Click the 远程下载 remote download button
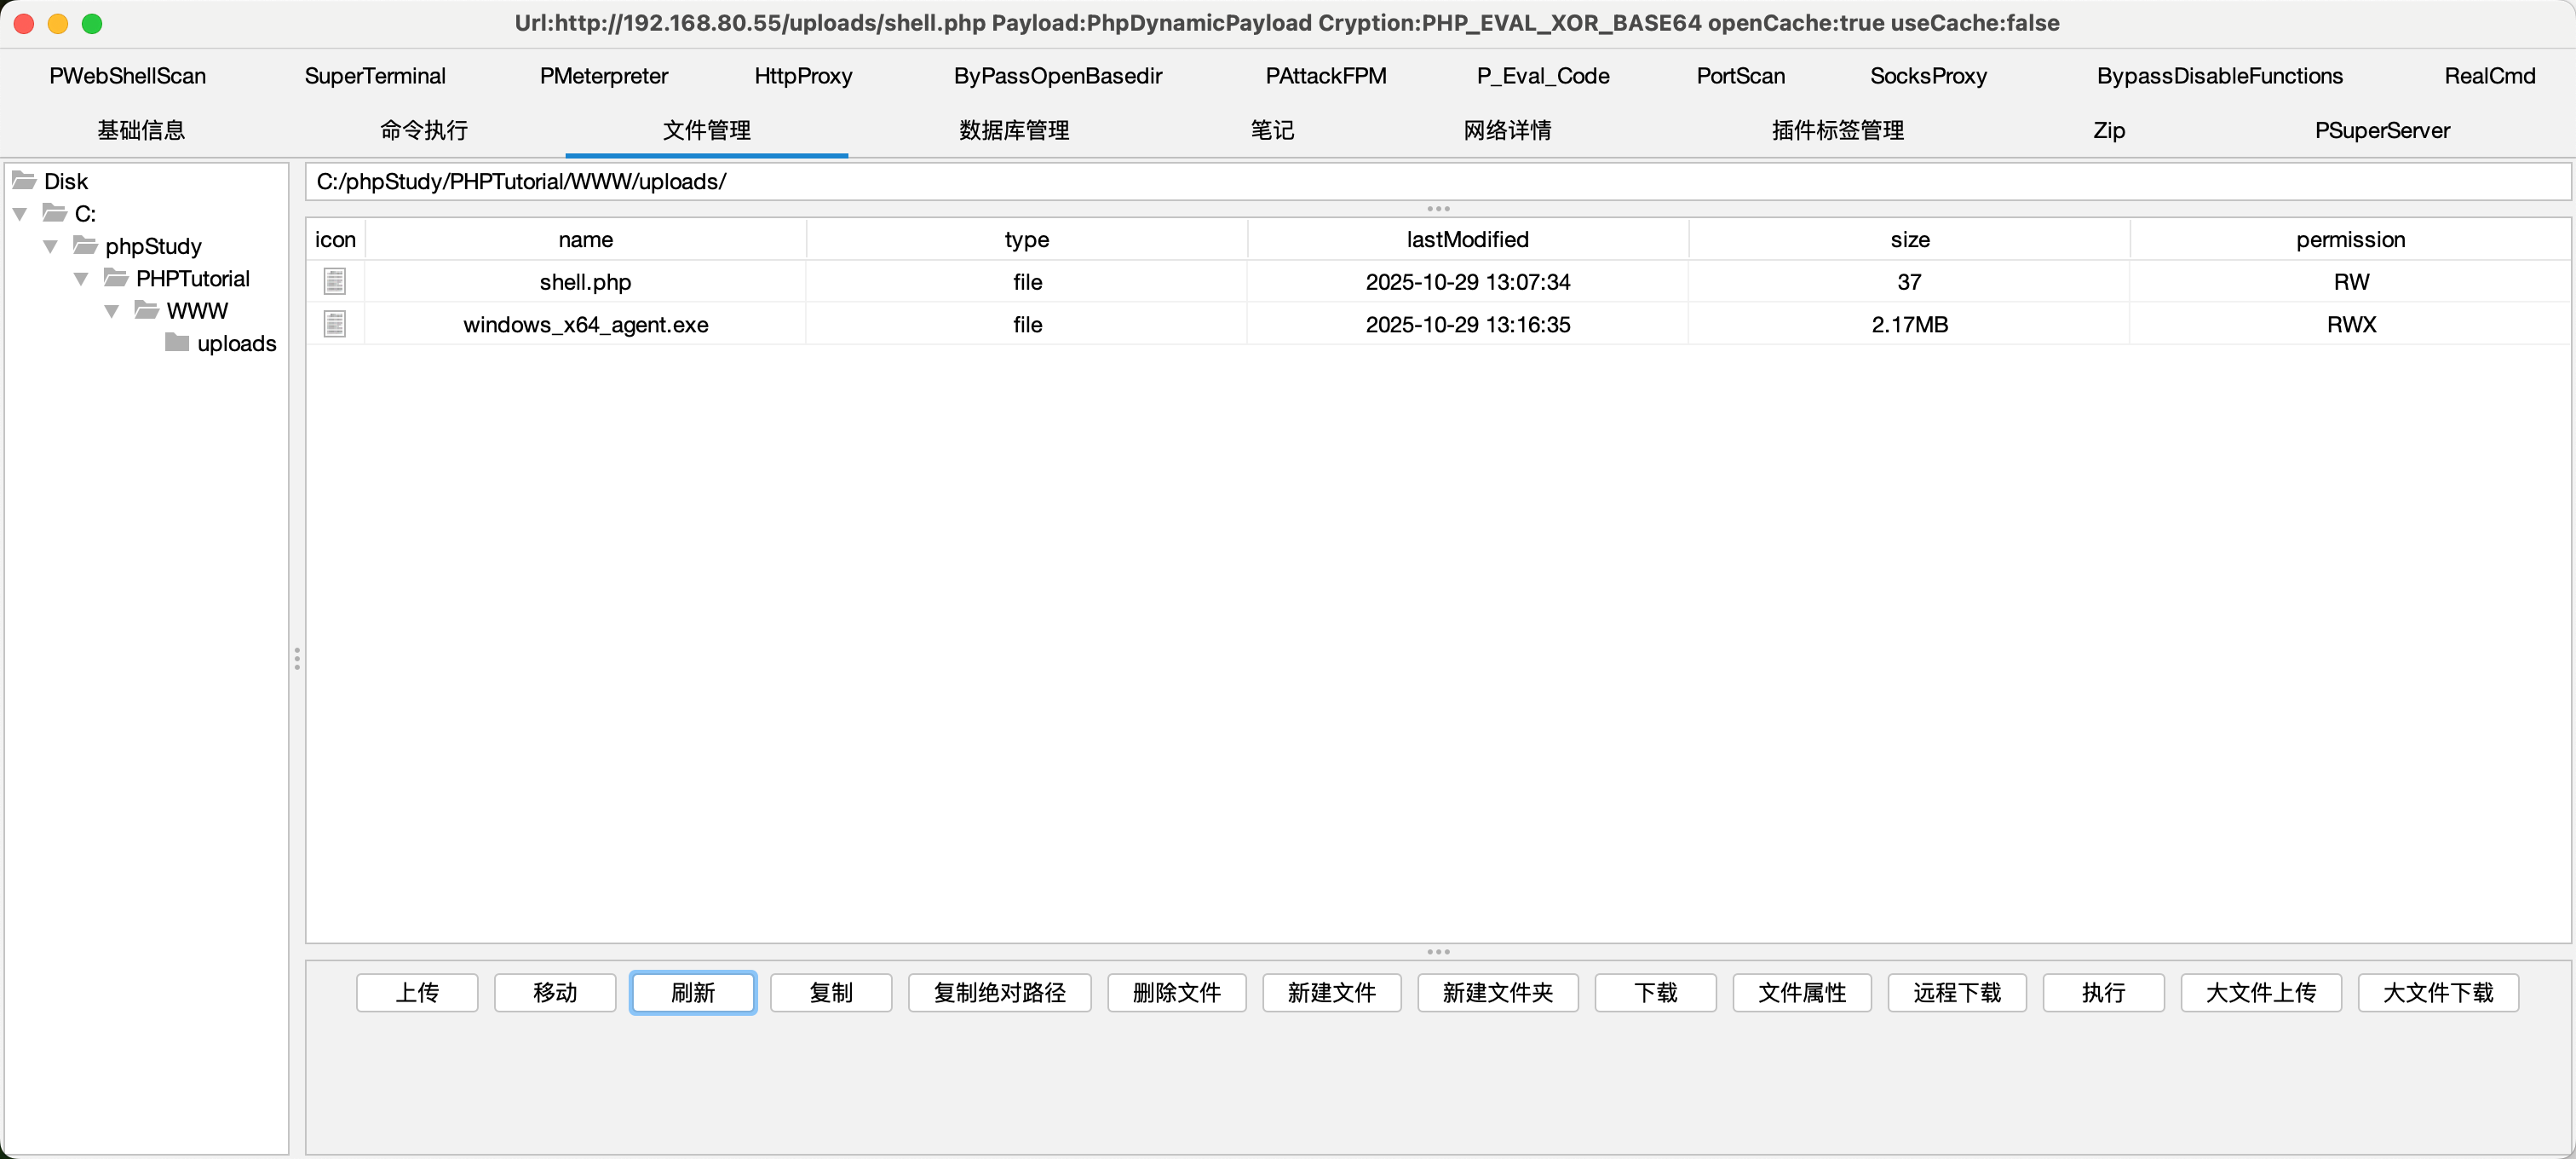The width and height of the screenshot is (2576, 1159). [1956, 992]
